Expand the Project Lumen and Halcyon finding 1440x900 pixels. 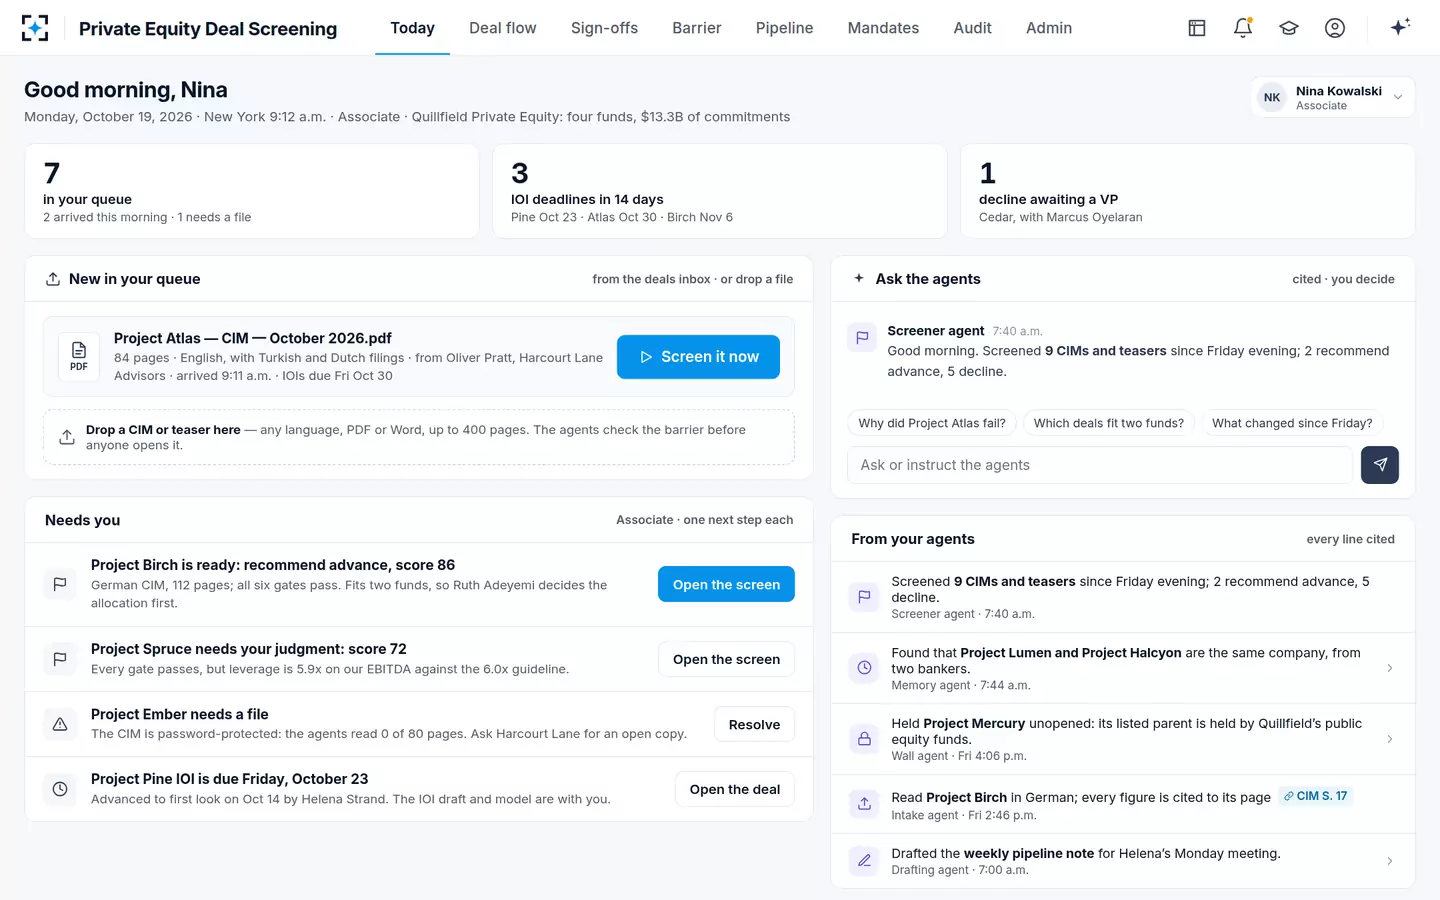1390,668
